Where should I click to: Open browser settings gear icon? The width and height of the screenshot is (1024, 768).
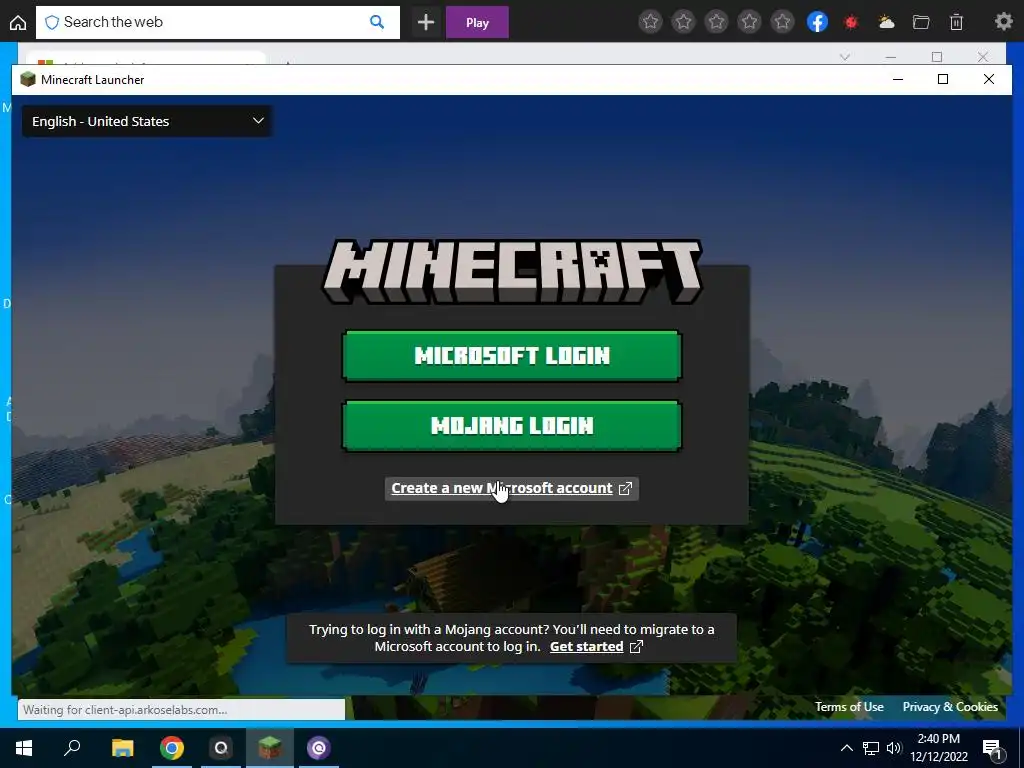pos(1004,22)
